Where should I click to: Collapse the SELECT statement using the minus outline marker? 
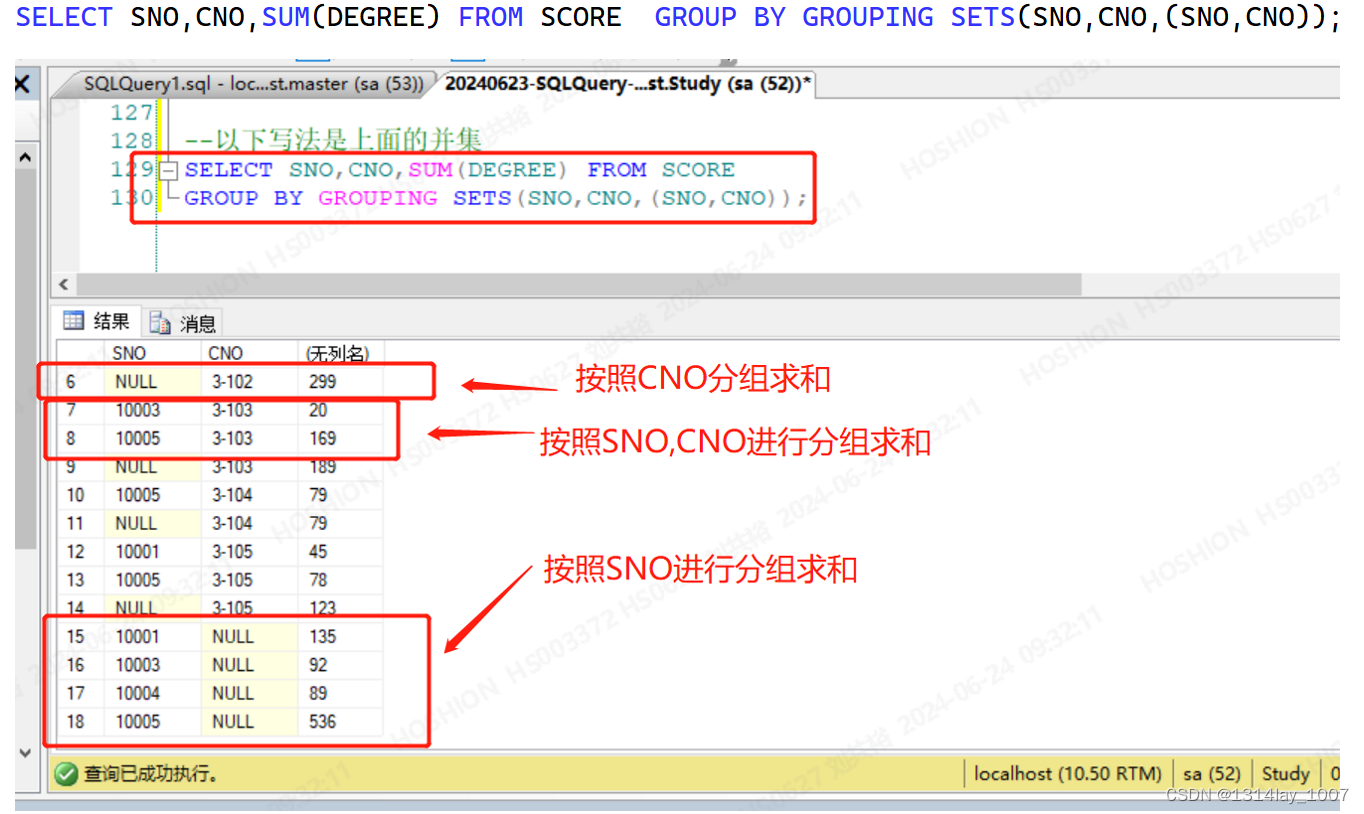[x=167, y=170]
